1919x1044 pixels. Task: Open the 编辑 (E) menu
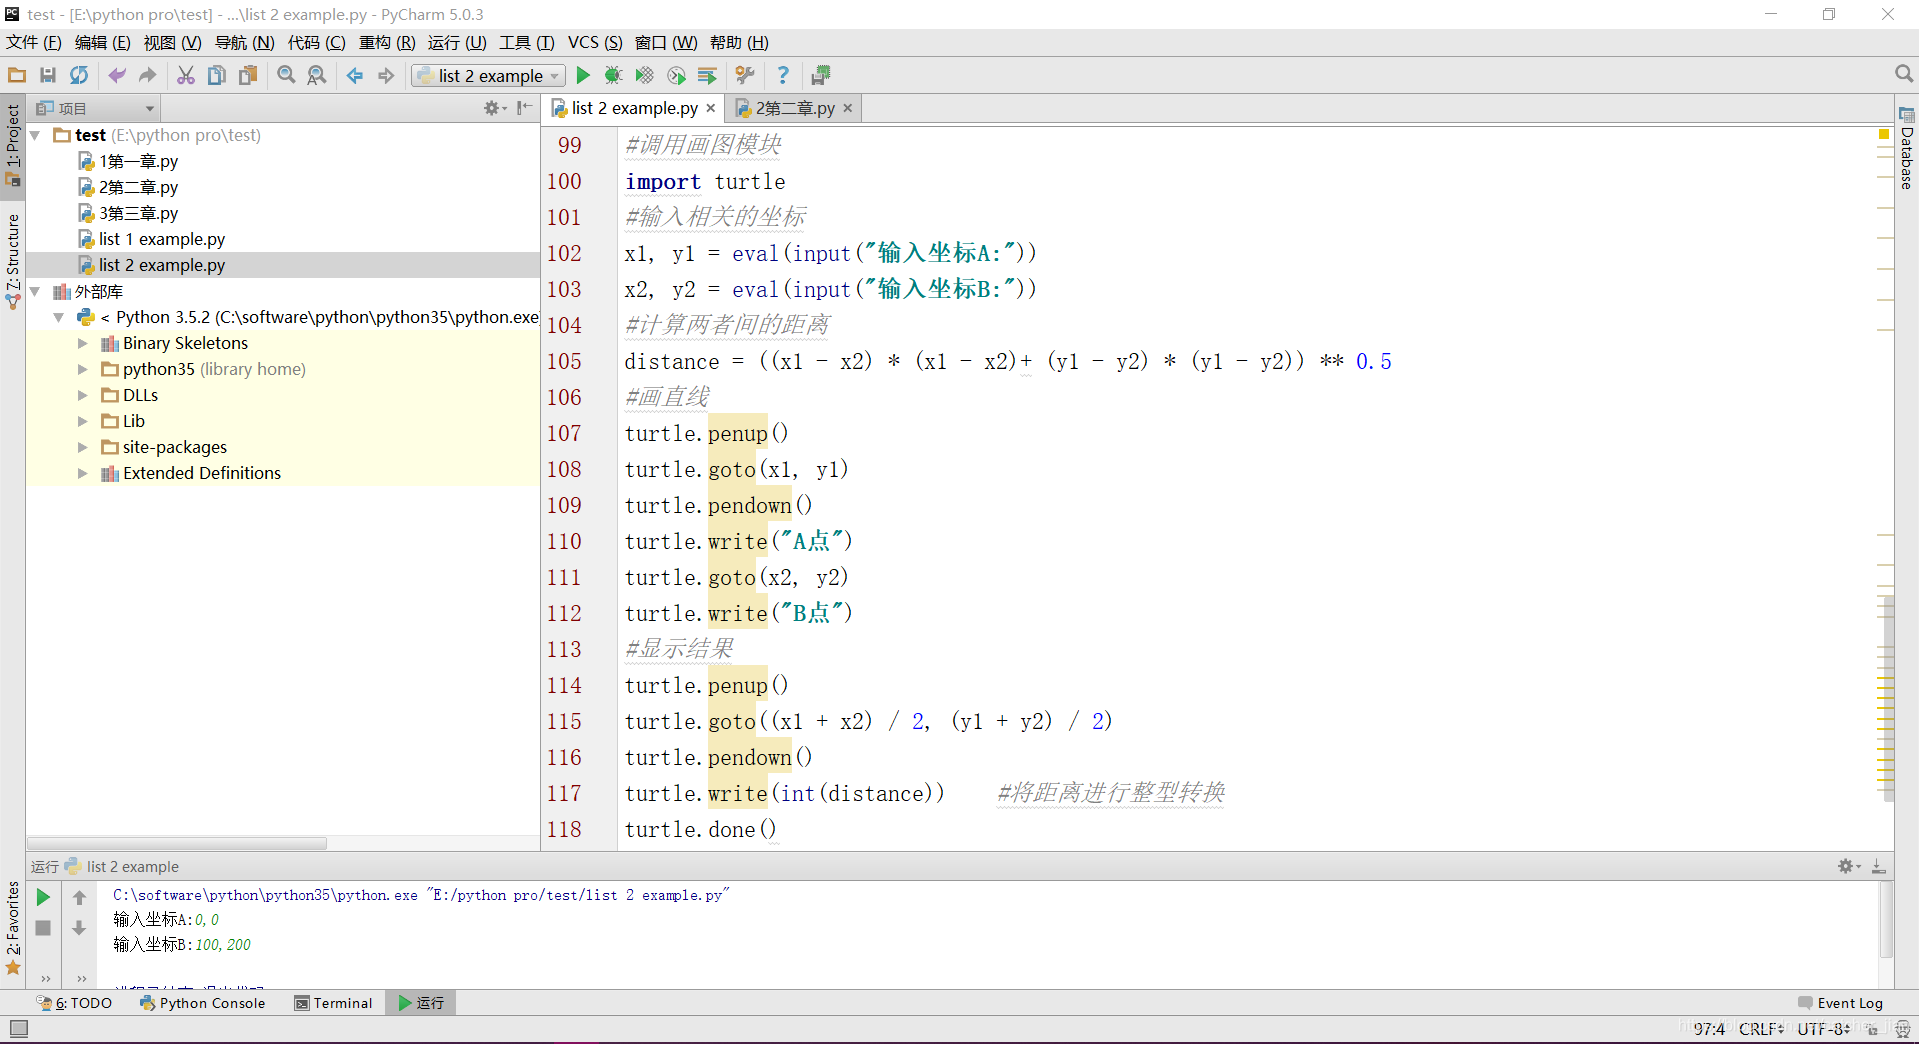102,42
